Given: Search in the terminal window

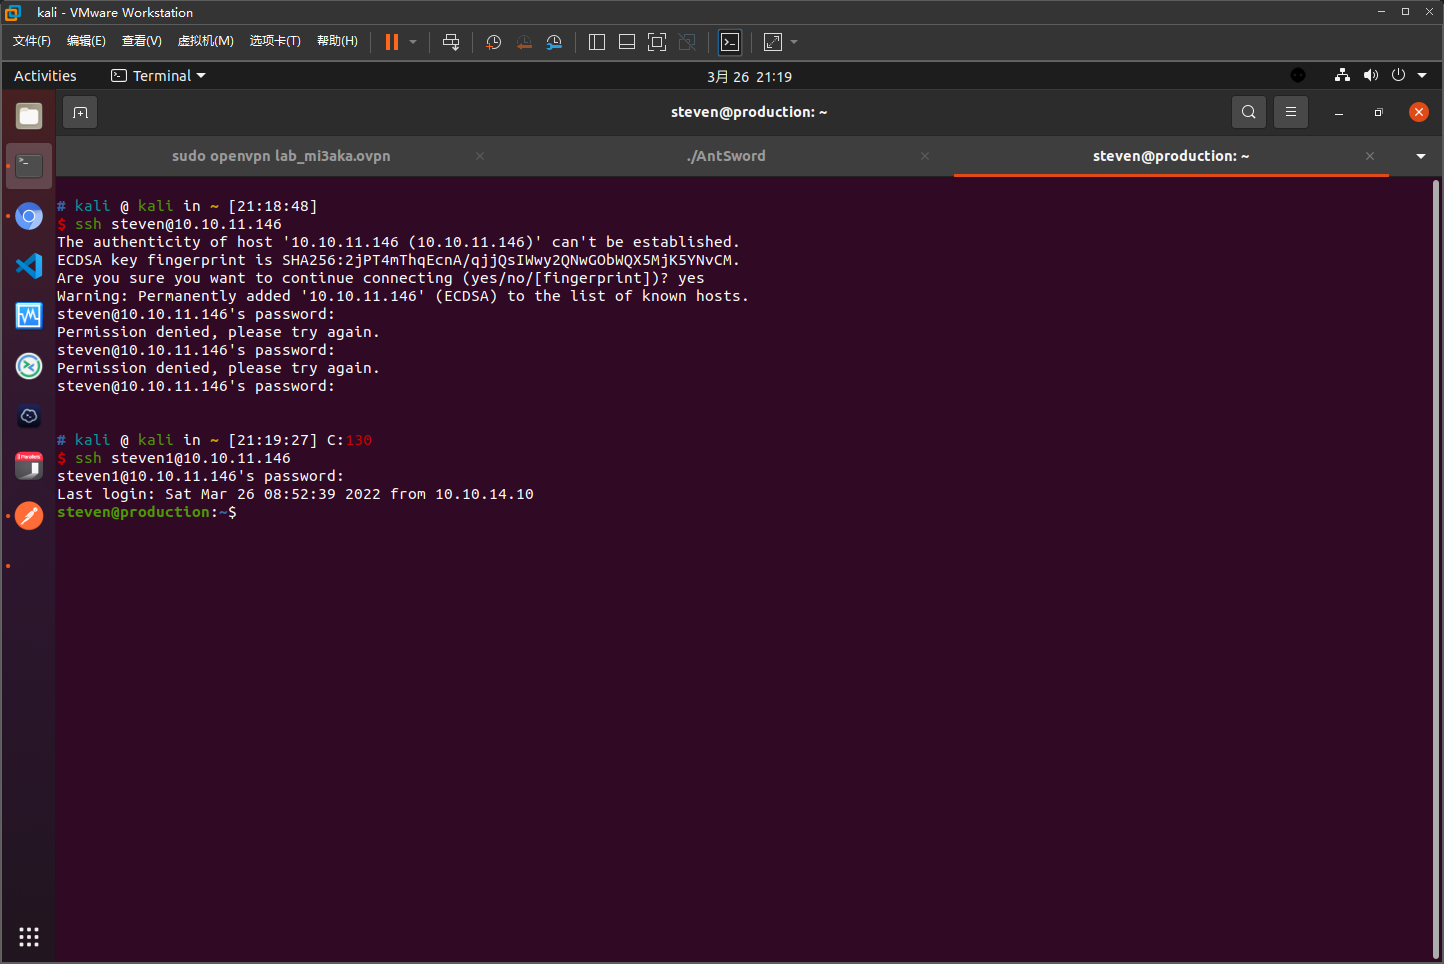Looking at the screenshot, I should [1249, 112].
